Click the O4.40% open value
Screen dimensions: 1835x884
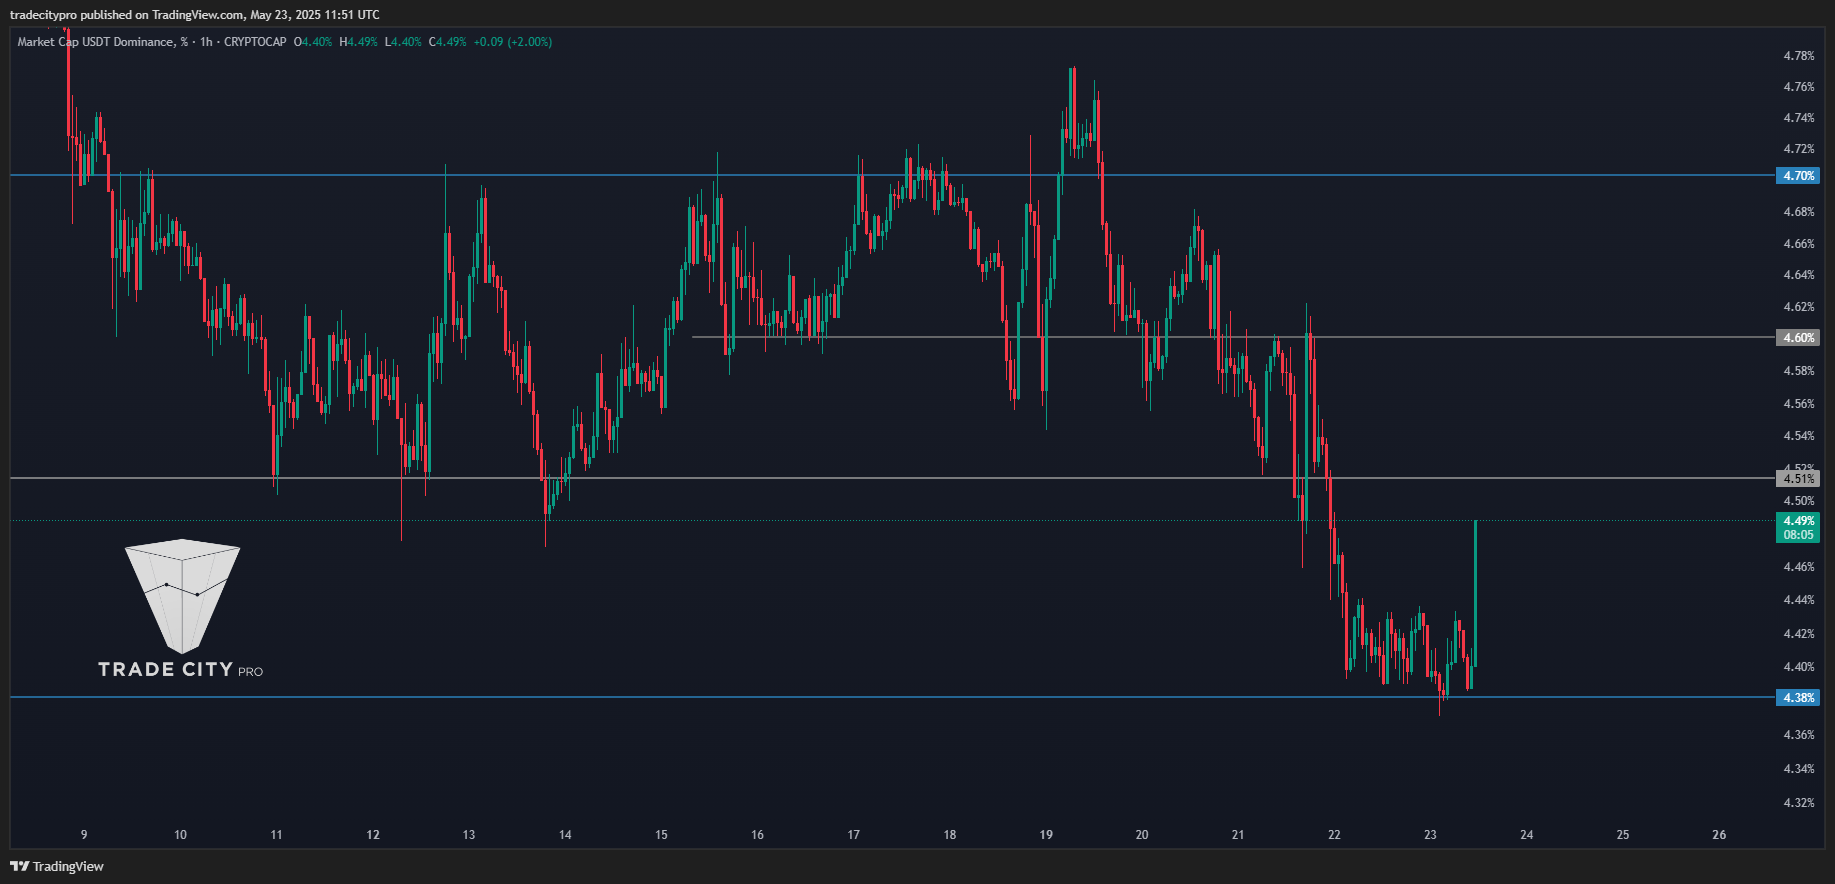coord(313,42)
